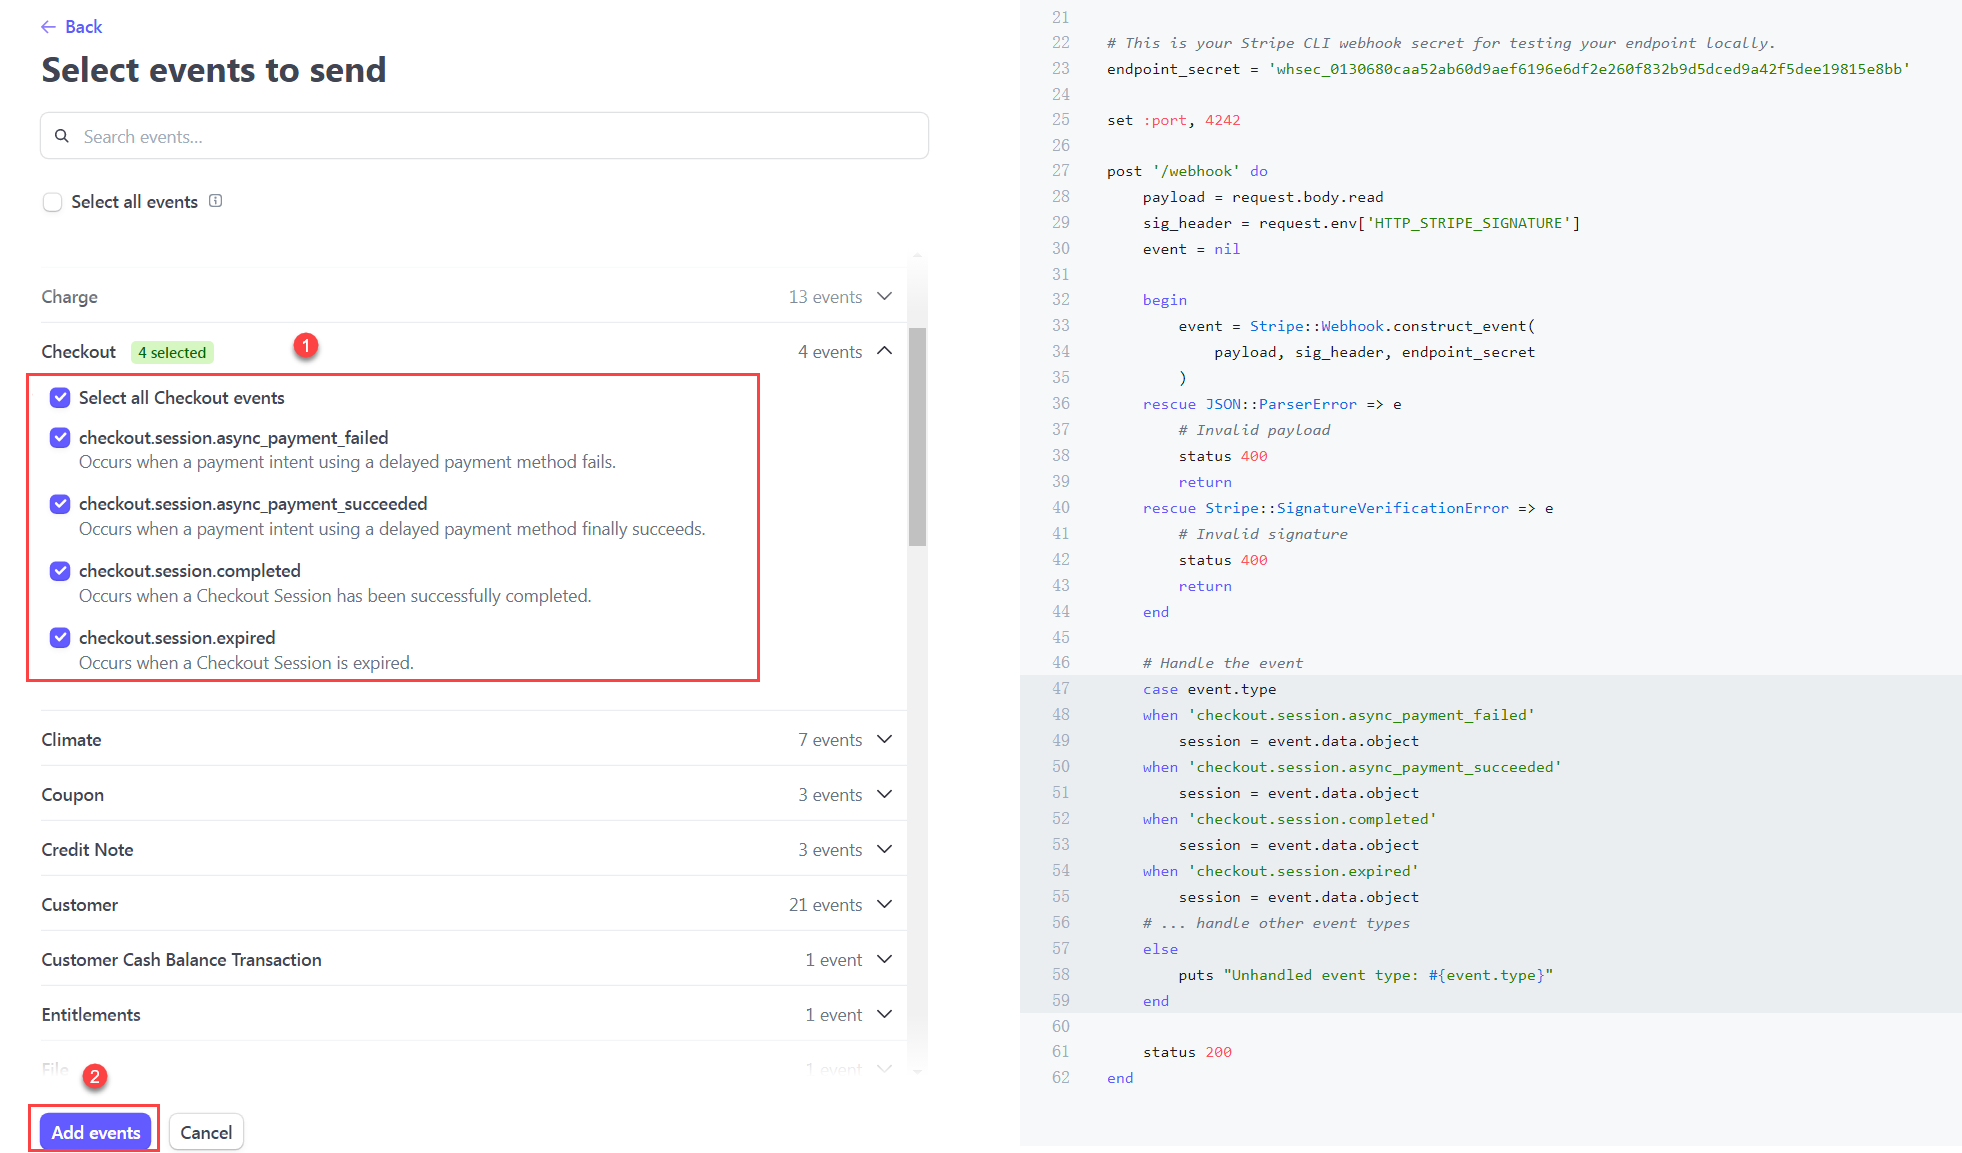Viewport: 1962px width, 1153px height.
Task: Toggle the Select all events checkbox
Action: click(x=53, y=202)
